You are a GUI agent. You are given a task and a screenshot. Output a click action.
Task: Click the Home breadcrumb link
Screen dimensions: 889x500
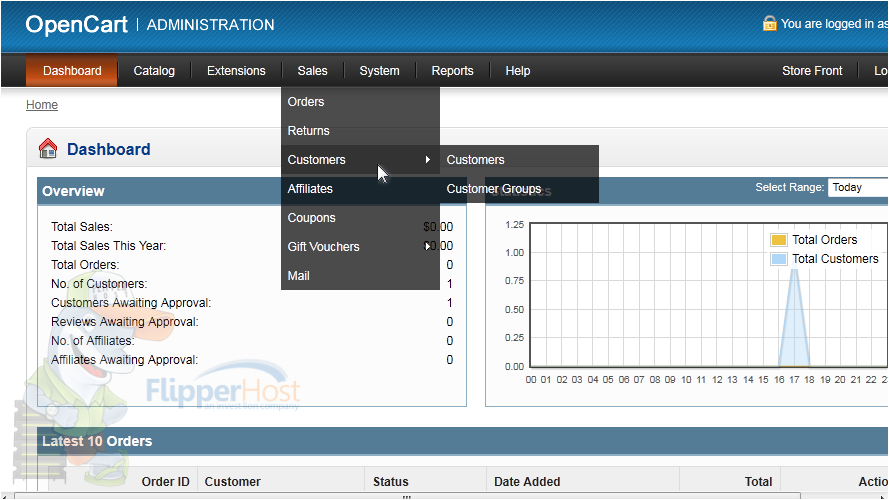coord(42,105)
